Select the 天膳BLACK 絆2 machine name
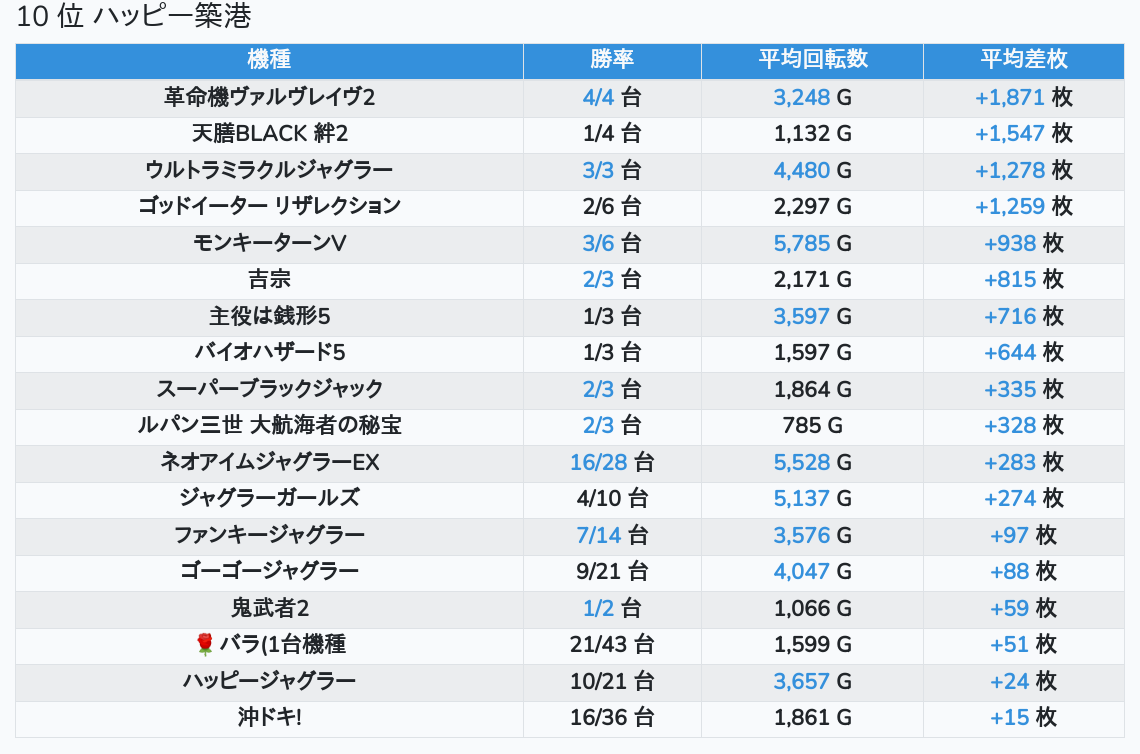 tap(269, 134)
